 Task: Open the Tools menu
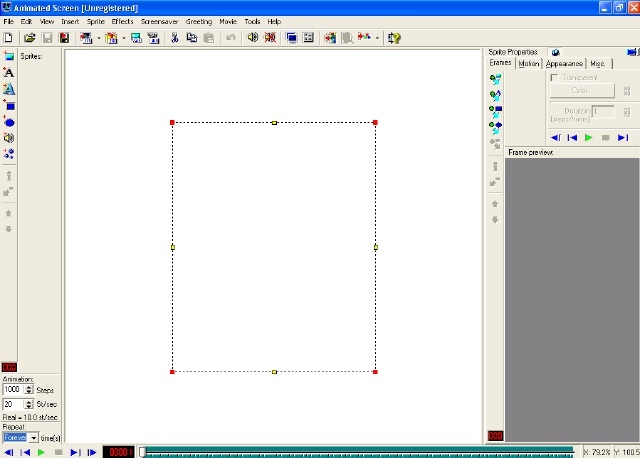(x=252, y=22)
